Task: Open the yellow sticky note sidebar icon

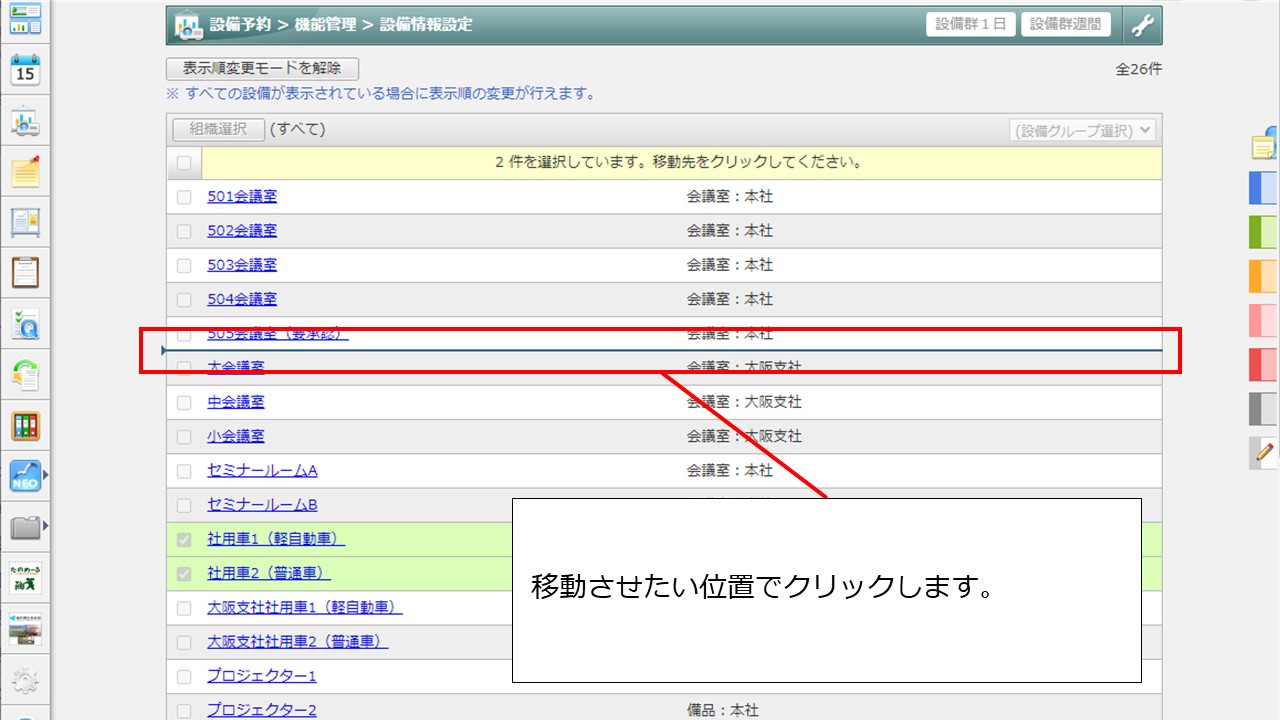Action: click(x=25, y=172)
